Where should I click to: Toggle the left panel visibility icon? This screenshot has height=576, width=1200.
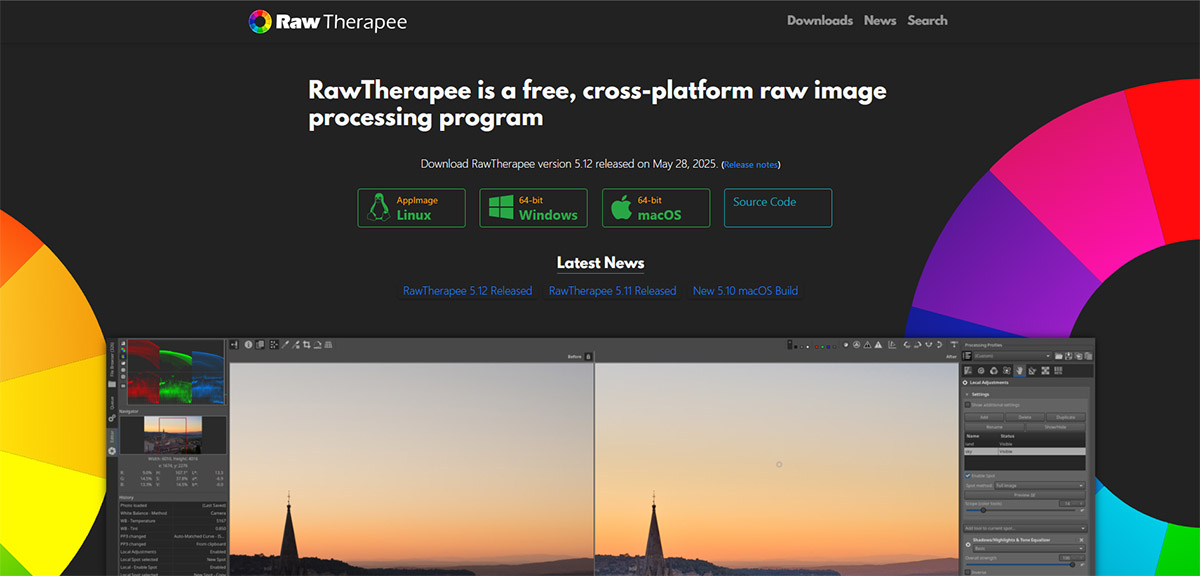point(234,344)
